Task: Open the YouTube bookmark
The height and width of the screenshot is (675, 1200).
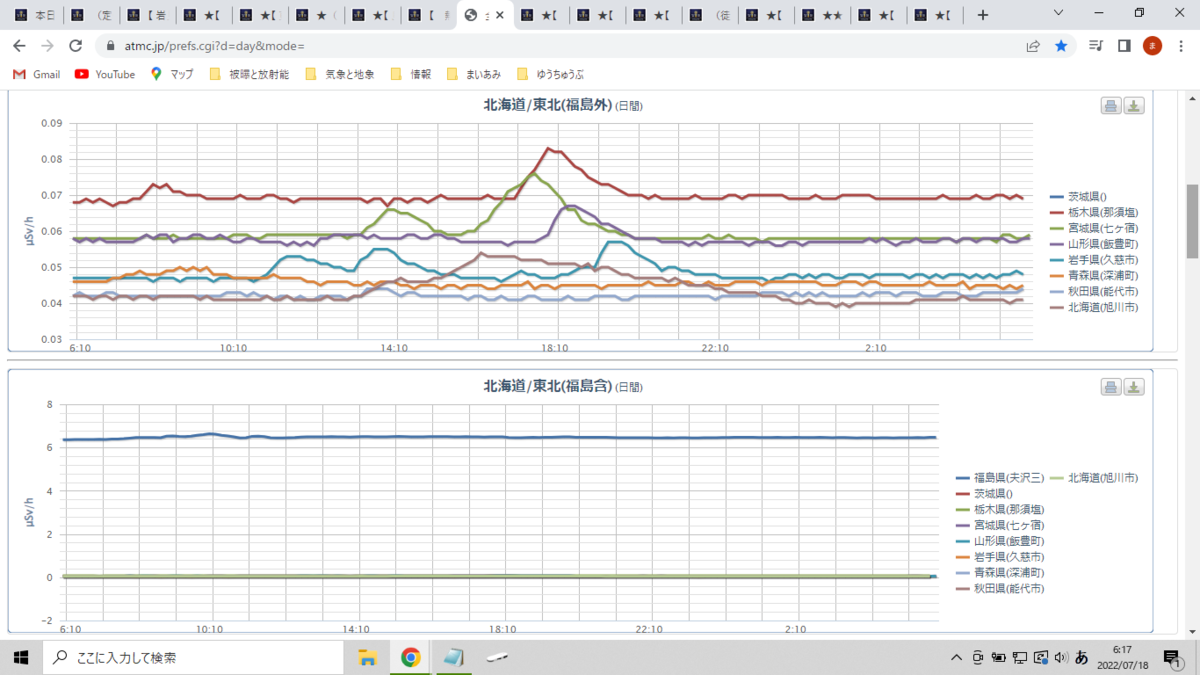Action: coord(105,74)
